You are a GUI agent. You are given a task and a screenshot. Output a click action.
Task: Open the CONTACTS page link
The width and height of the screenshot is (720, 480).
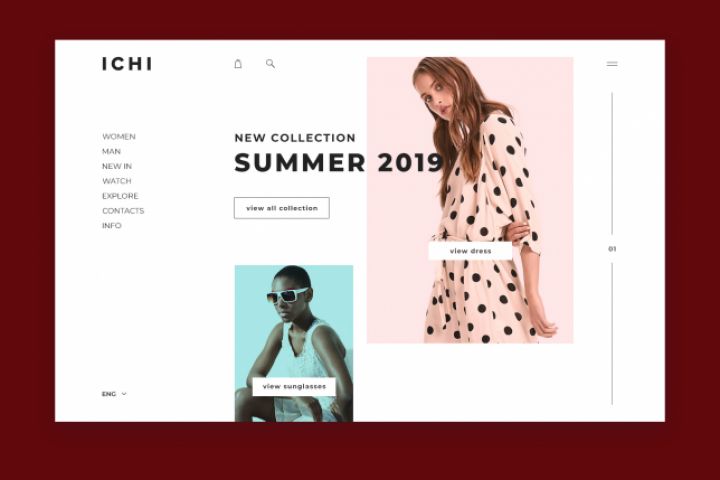(x=123, y=210)
